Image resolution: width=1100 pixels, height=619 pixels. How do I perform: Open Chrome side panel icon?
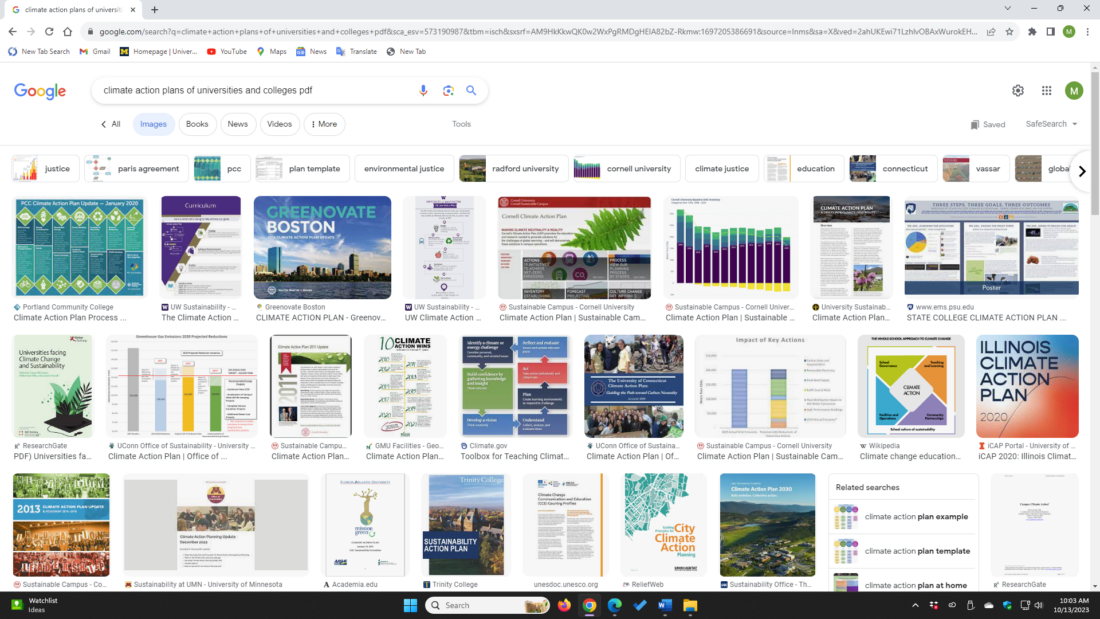pos(1050,32)
